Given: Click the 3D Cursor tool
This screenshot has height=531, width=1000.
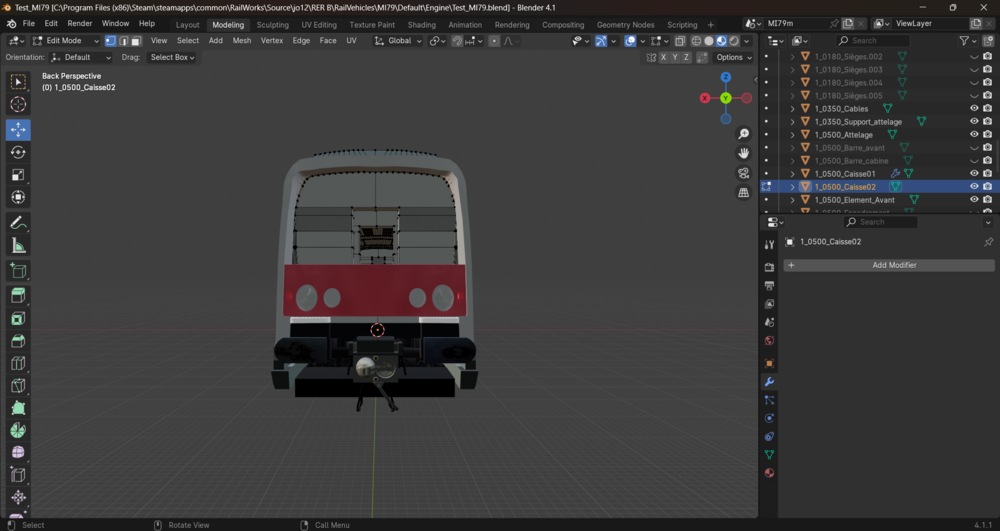Looking at the screenshot, I should [18, 104].
